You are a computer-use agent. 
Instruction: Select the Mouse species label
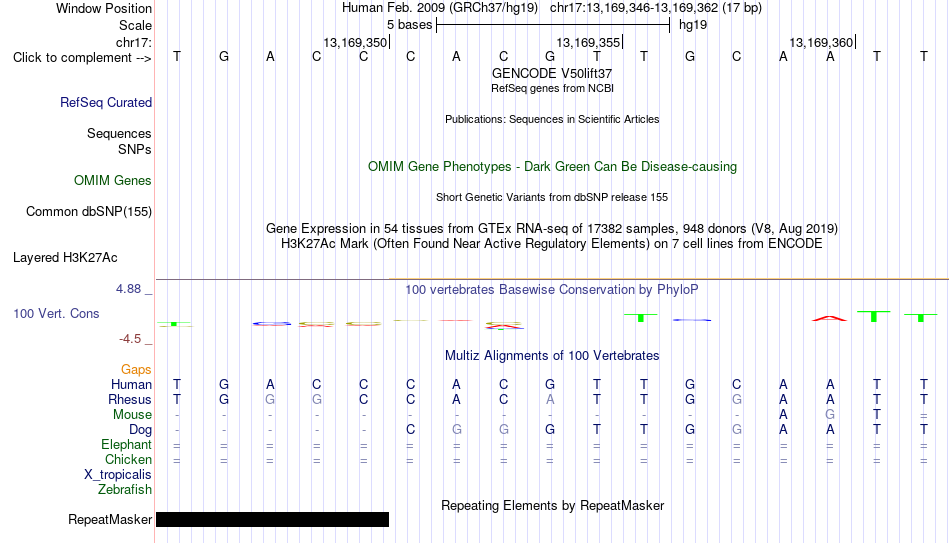132,415
